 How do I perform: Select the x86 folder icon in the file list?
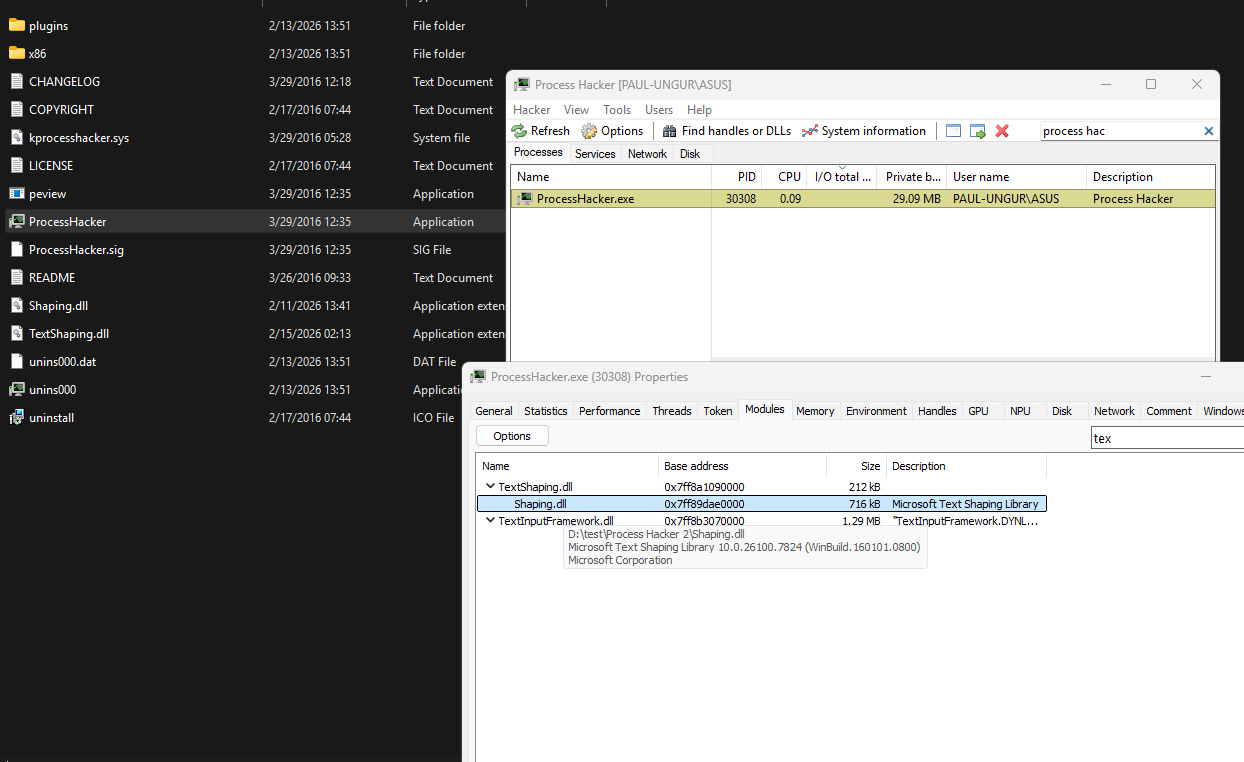pos(16,54)
